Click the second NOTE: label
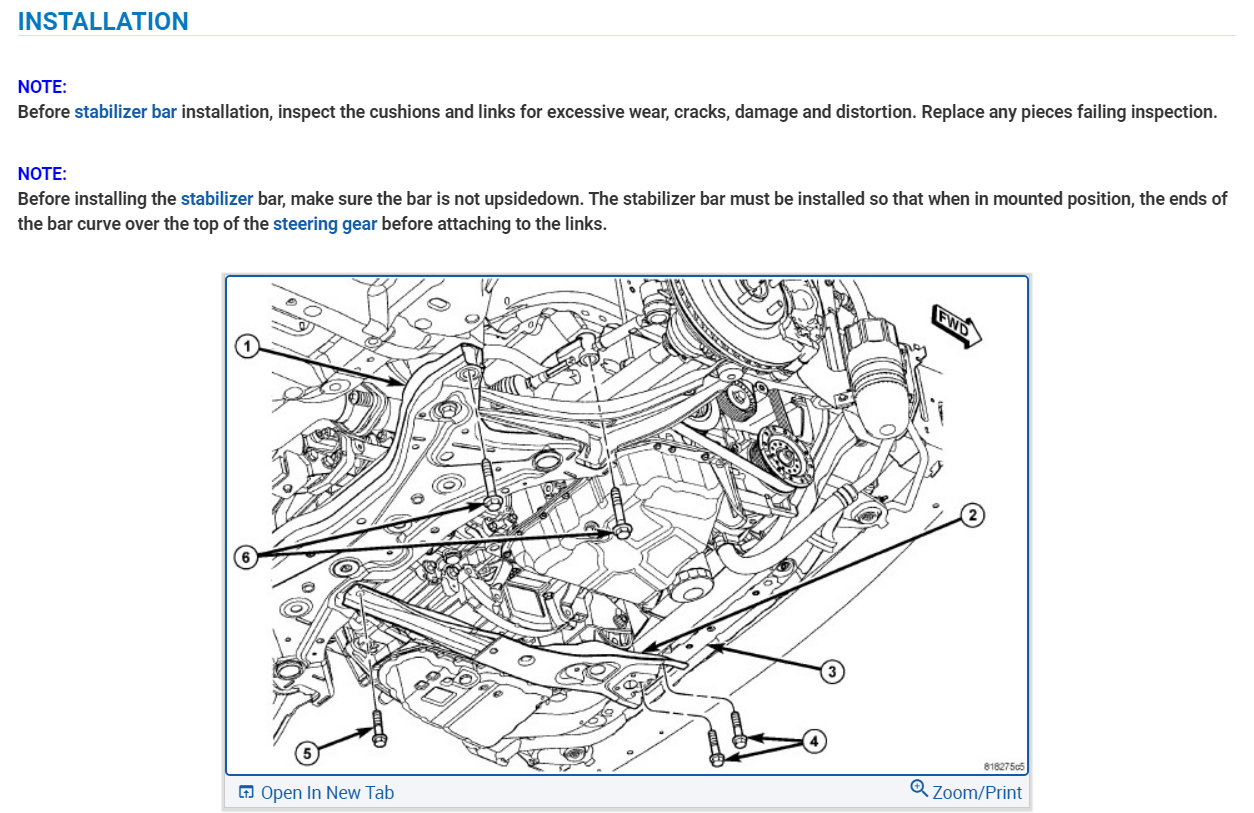This screenshot has width=1254, height=813. (x=42, y=174)
